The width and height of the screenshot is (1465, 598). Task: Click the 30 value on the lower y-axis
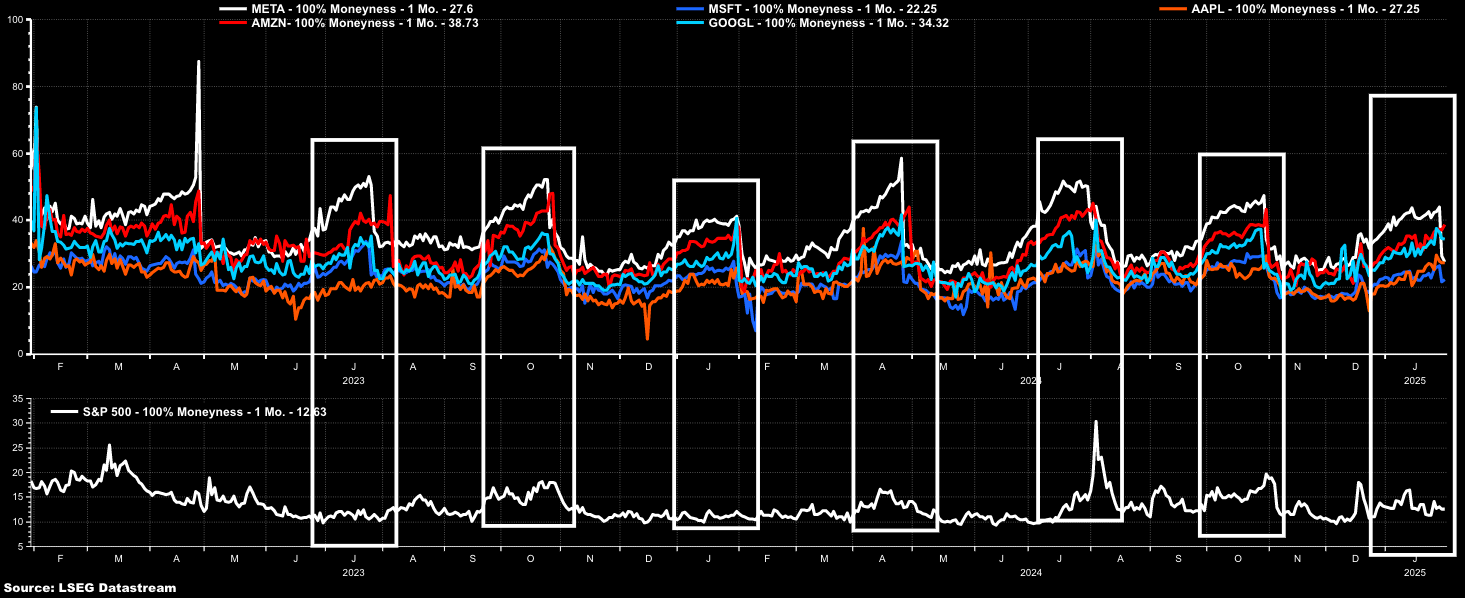(19, 423)
